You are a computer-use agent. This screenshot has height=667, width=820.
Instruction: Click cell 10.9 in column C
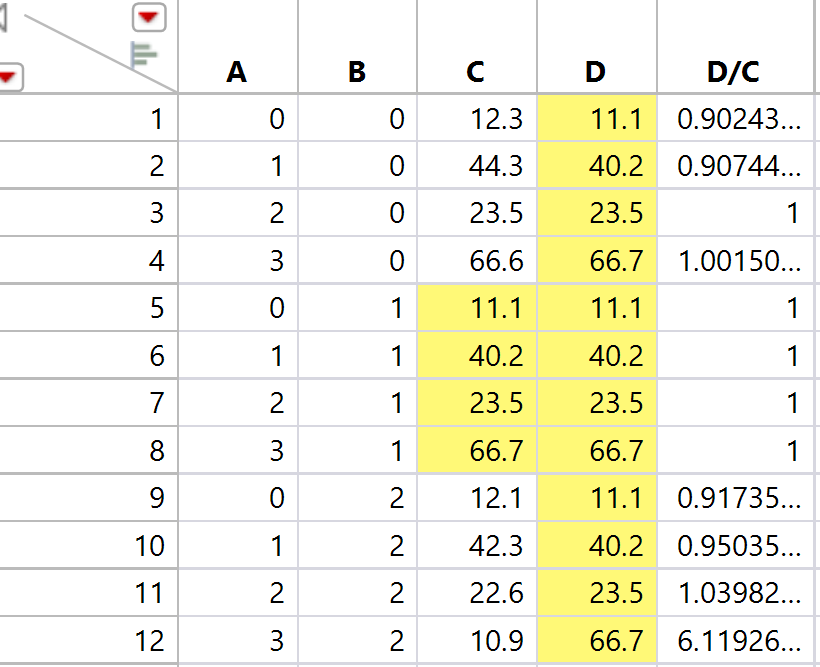coord(477,640)
